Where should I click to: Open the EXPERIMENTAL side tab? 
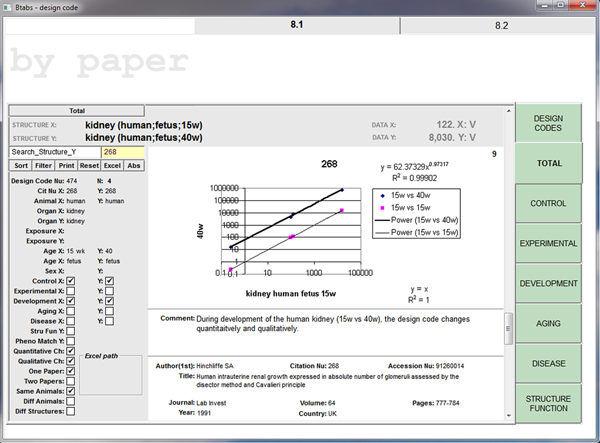coord(548,243)
